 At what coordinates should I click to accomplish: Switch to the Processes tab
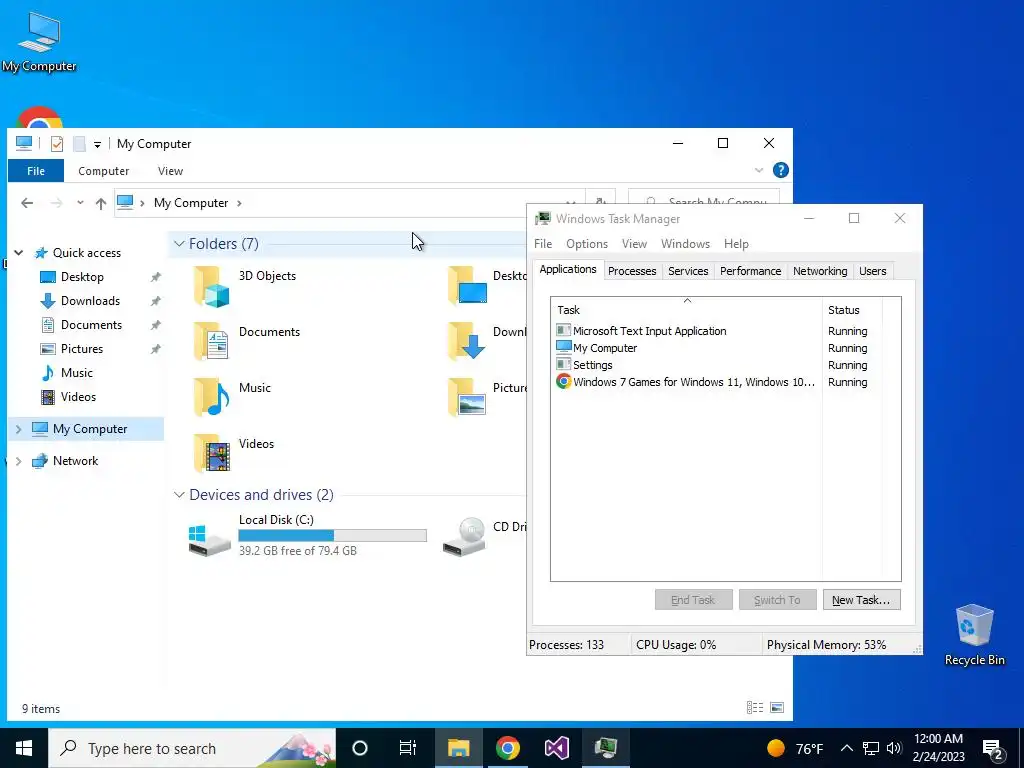632,271
